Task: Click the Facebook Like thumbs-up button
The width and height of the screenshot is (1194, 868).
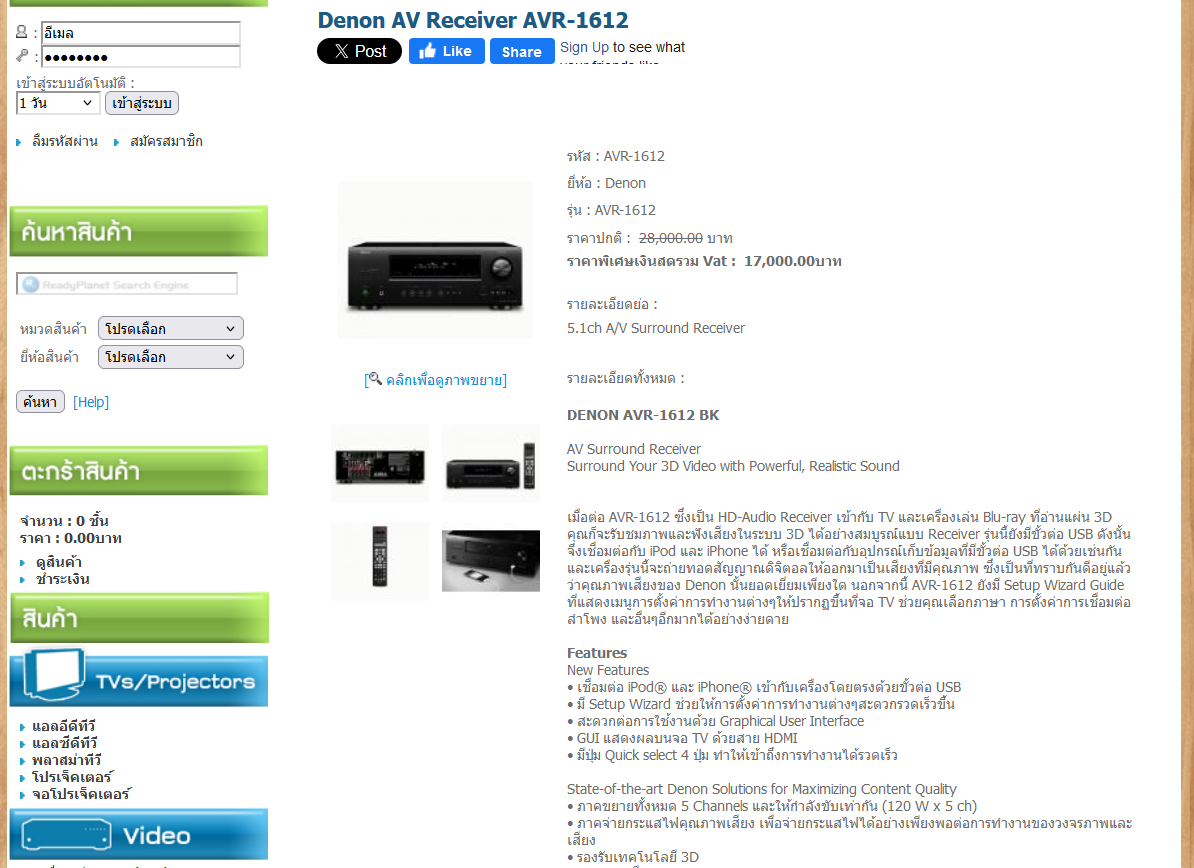Action: (x=446, y=51)
